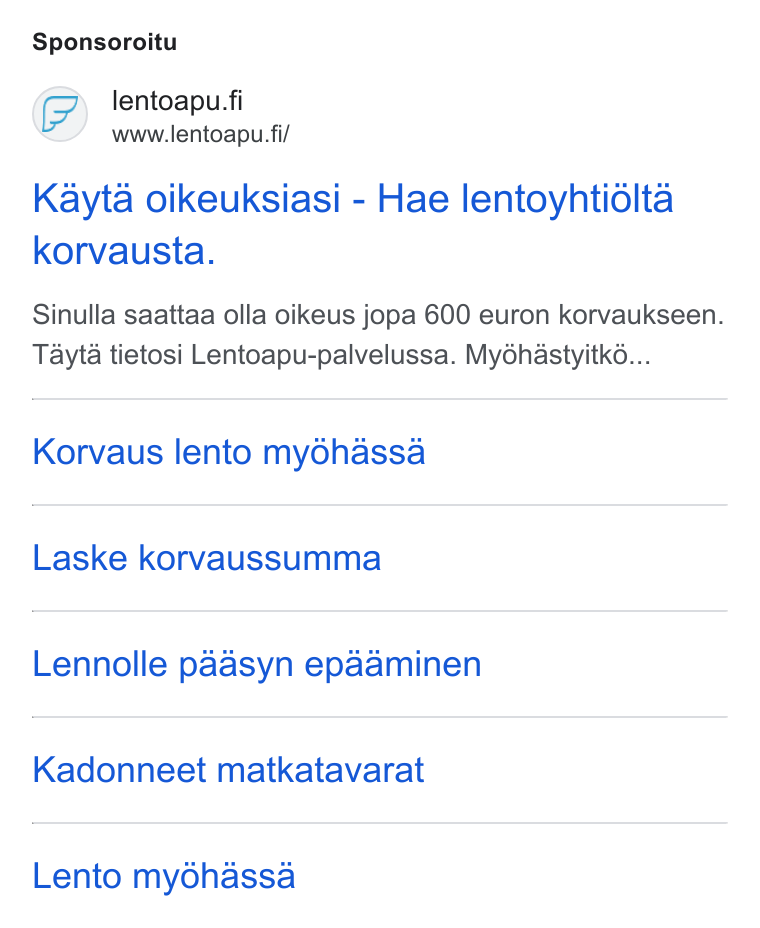Open the 'Kadonneet matkatavarat' sitelink
The height and width of the screenshot is (928, 760).
[228, 770]
